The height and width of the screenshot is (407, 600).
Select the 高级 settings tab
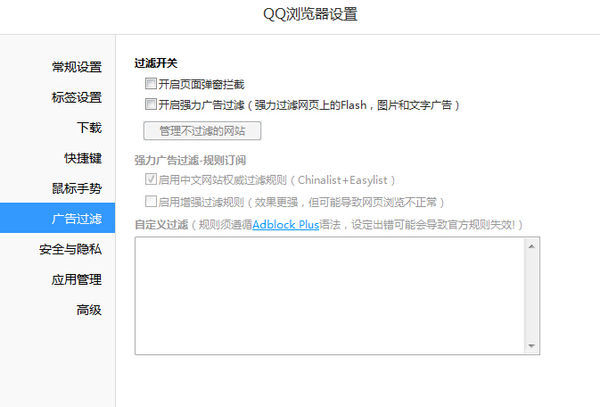coord(88,309)
